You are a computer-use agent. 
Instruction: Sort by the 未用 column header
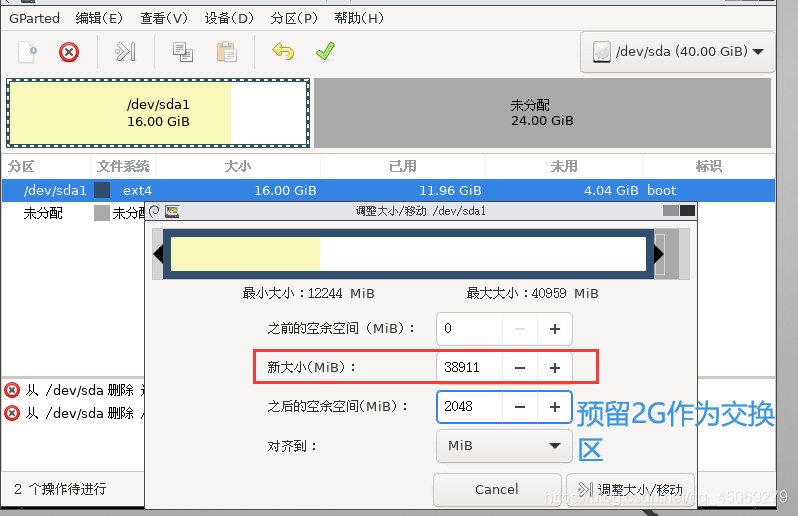tap(564, 166)
